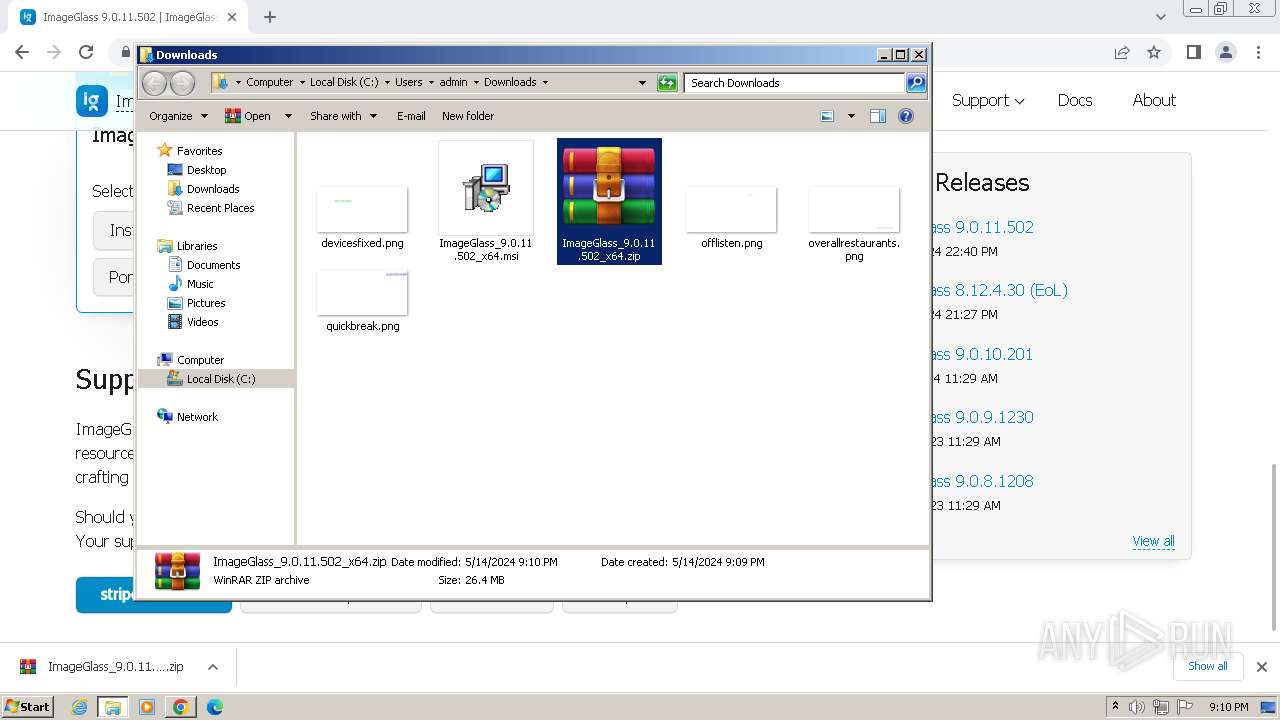Open 8.12.4.30 (EoL) release link

point(1000,290)
